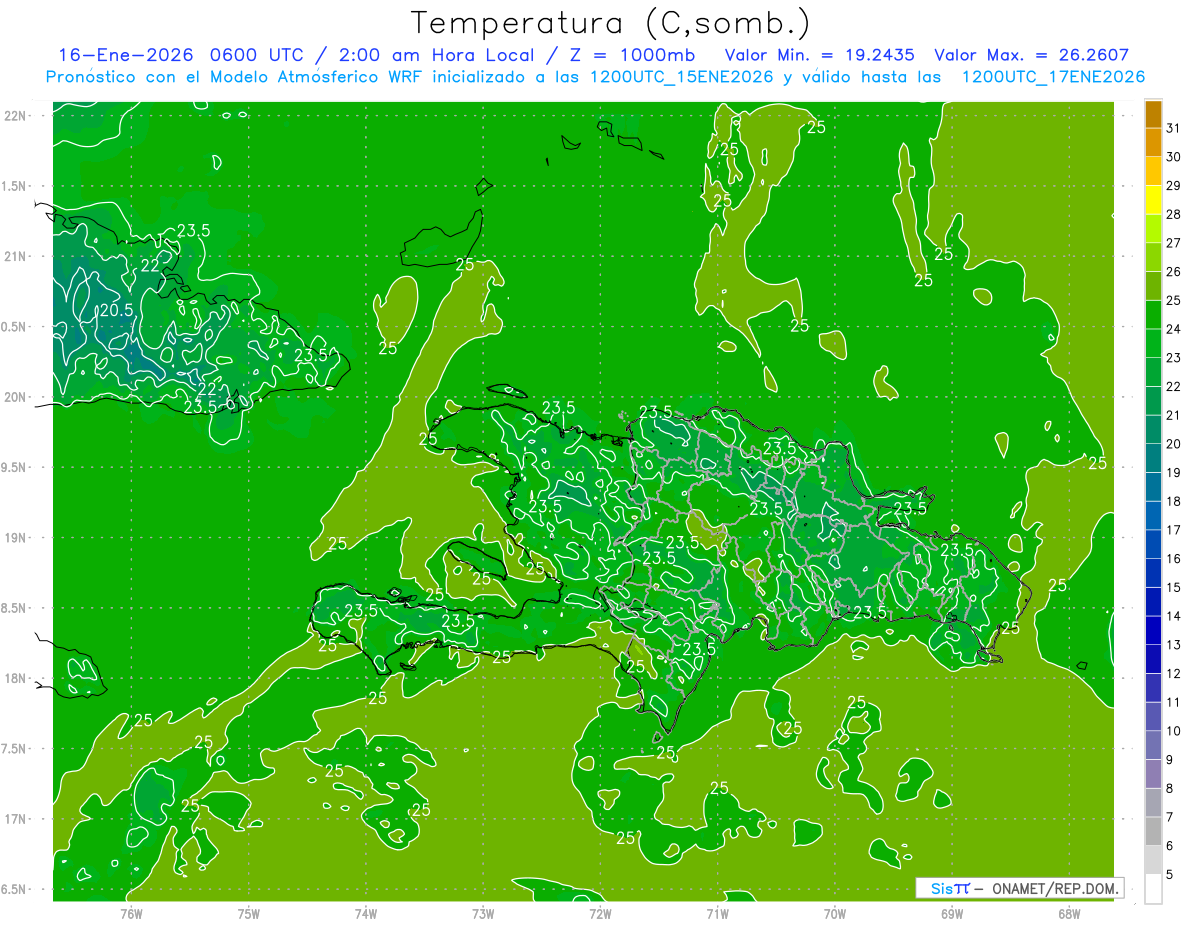Select the "1200UTC_17ENE2026" valid-until time
Viewport: 1200px width, 927px height.
pos(1052,76)
